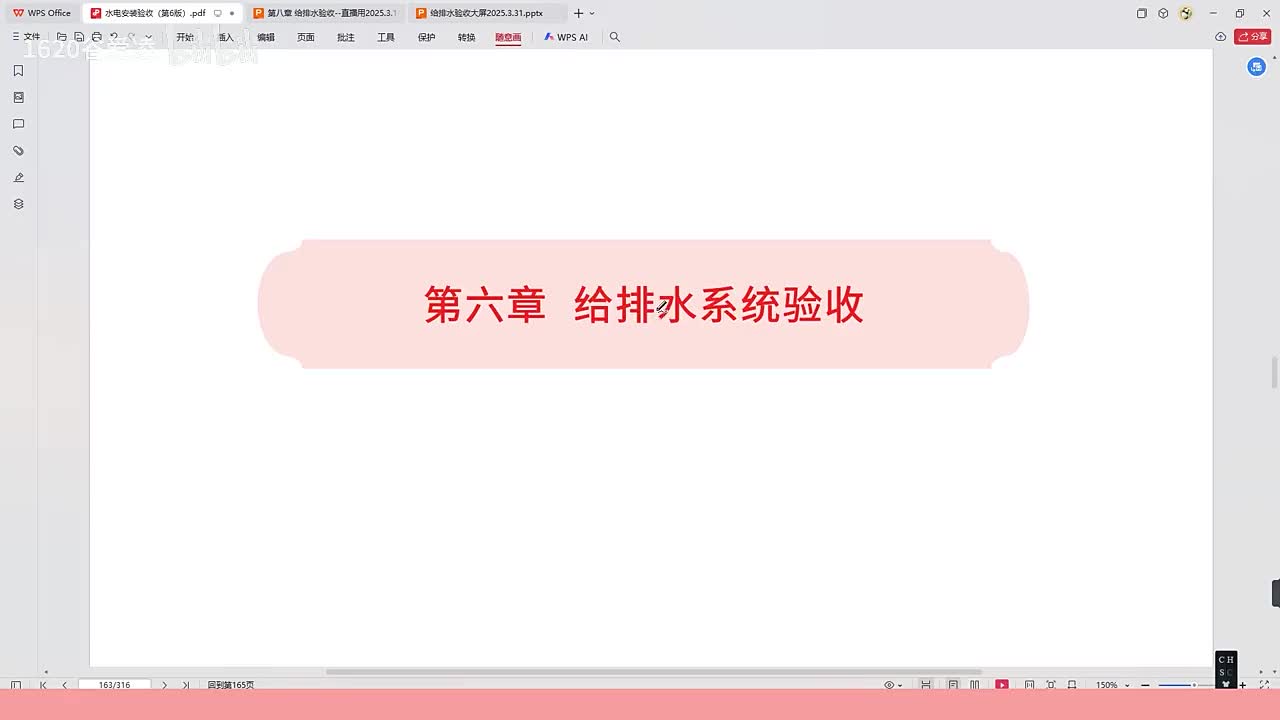Enter fullscreen using the corner expand icon
Viewport: 1280px width, 720px height.
click(x=1264, y=685)
